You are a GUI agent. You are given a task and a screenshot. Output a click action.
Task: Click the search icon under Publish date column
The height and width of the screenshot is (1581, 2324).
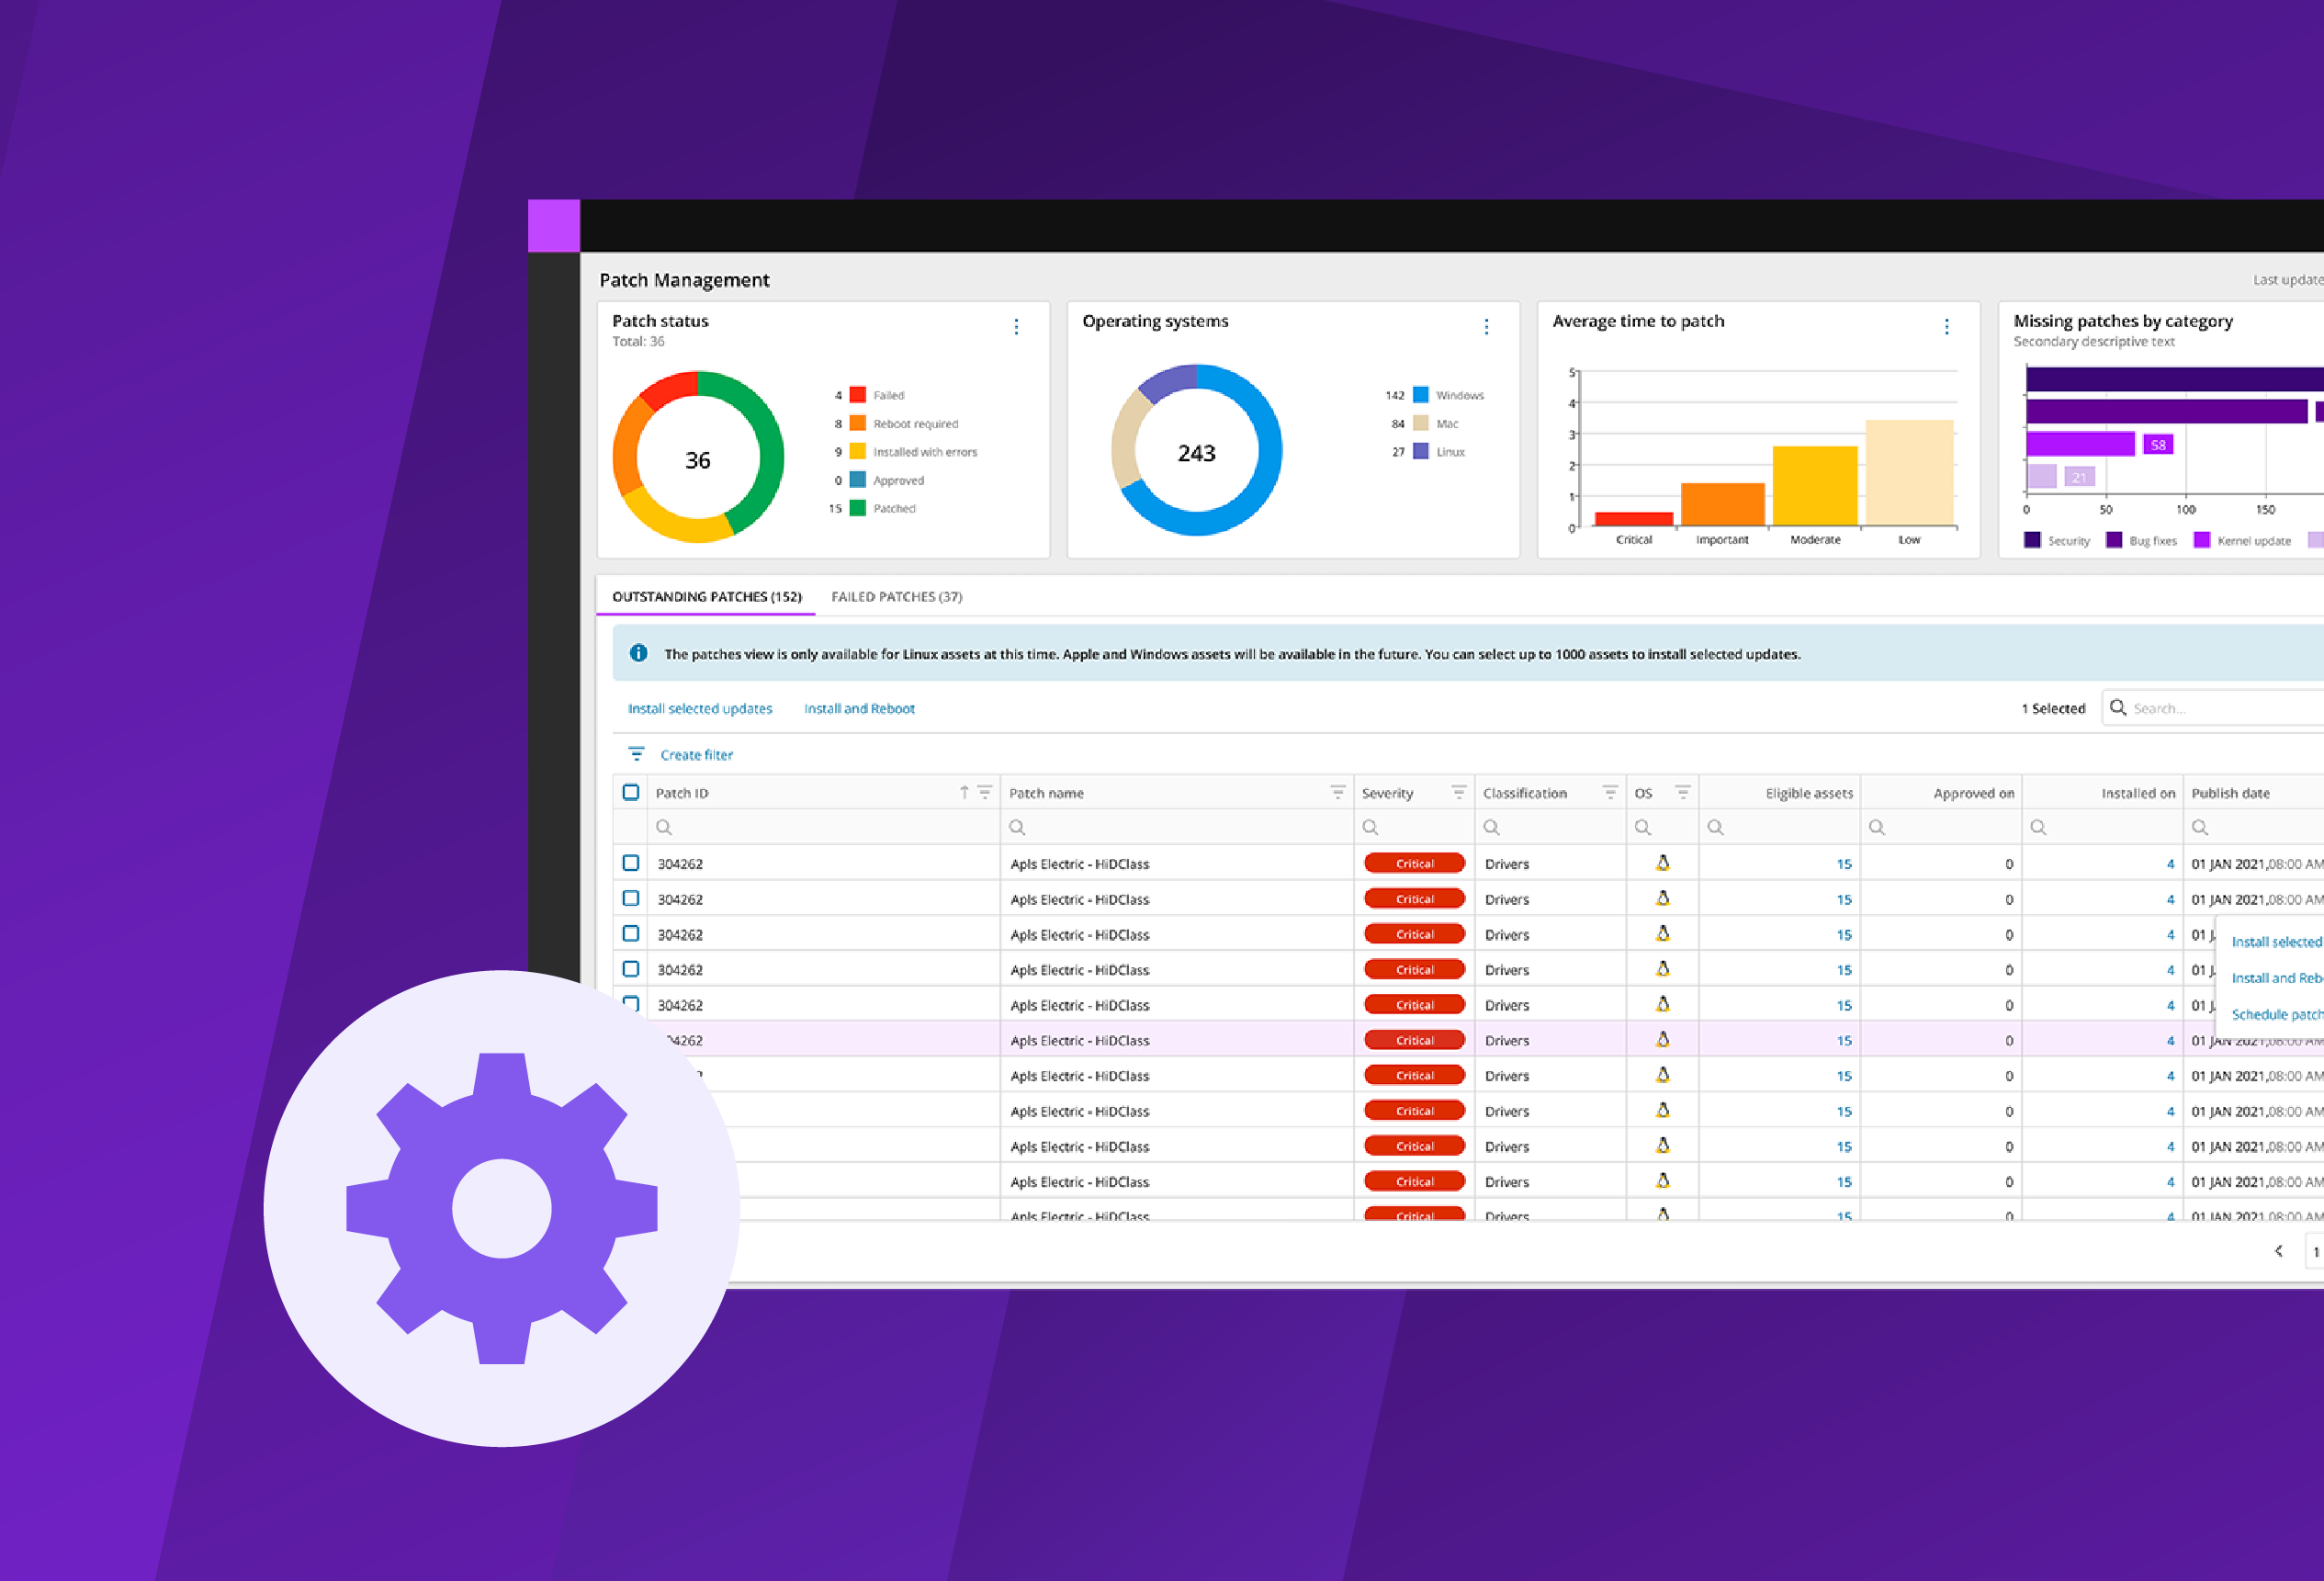click(2200, 827)
